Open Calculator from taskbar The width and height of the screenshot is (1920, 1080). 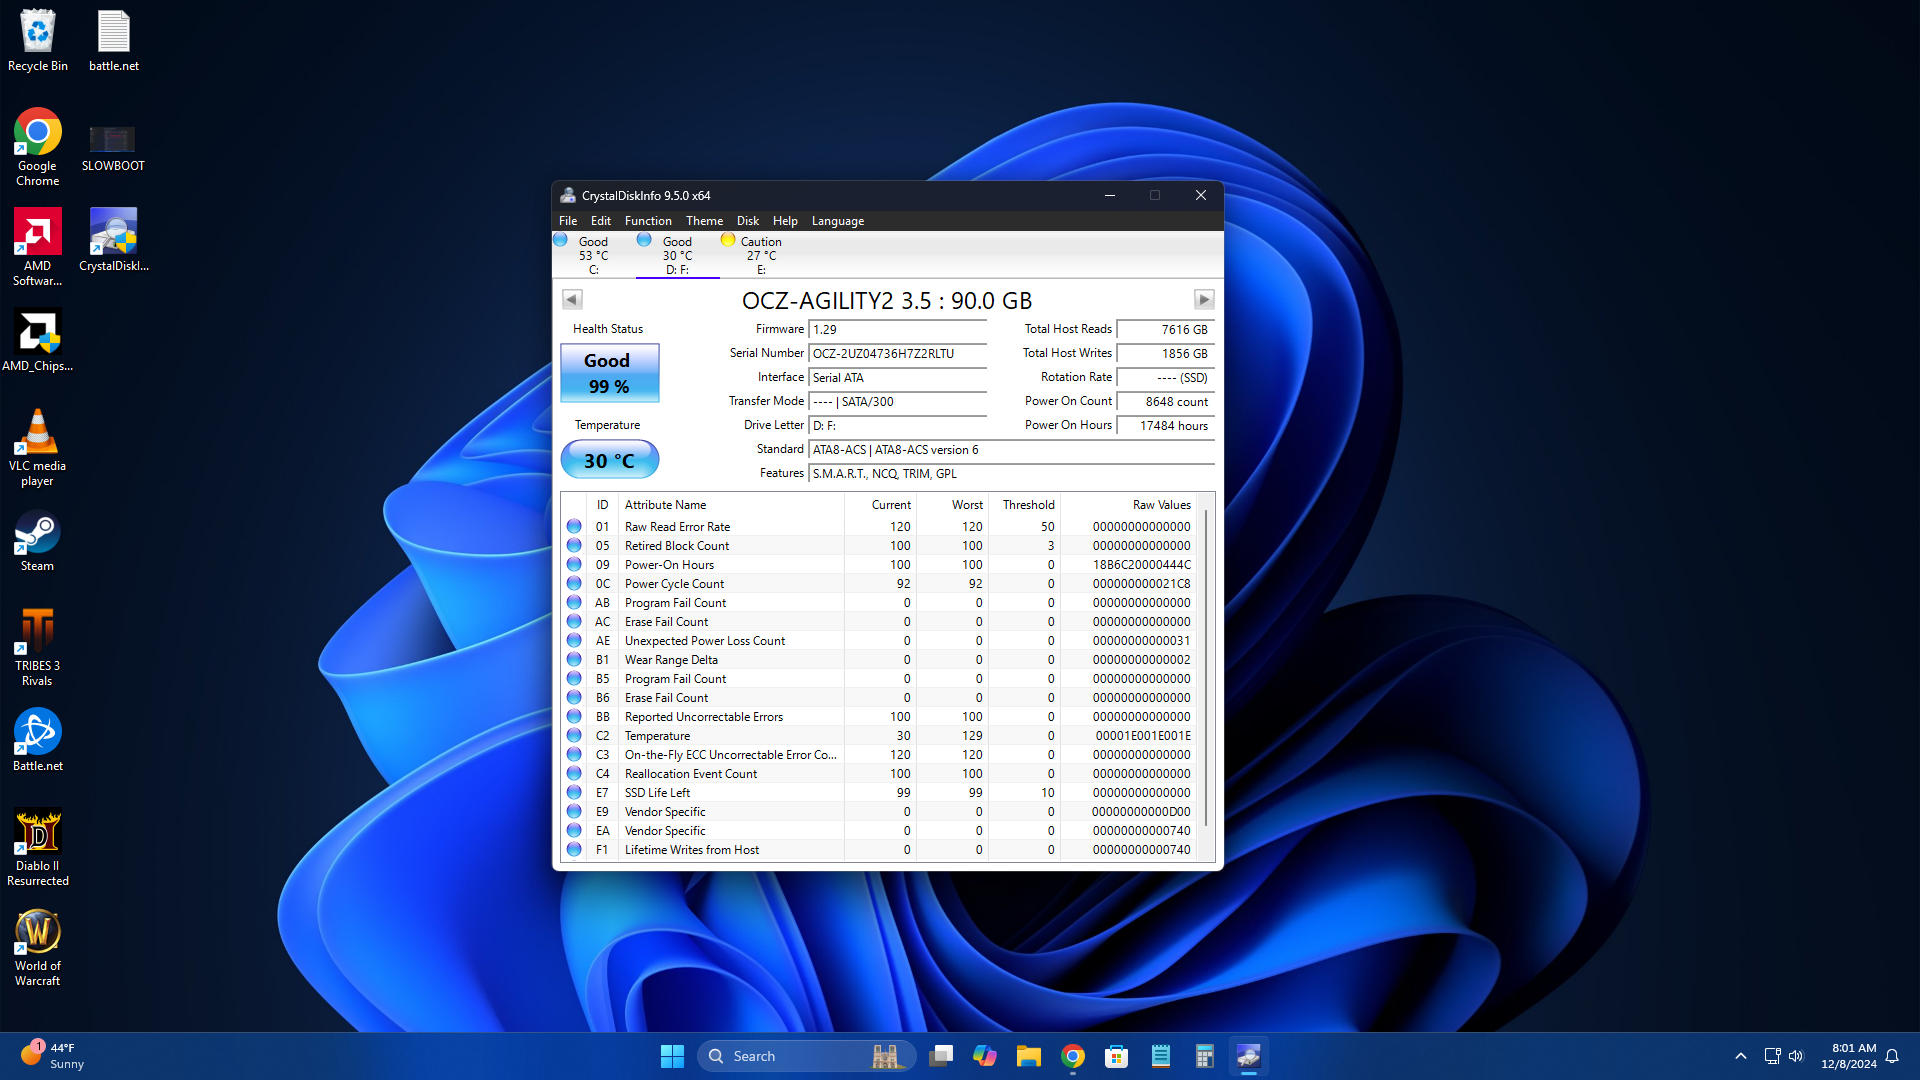pyautogui.click(x=1205, y=1056)
